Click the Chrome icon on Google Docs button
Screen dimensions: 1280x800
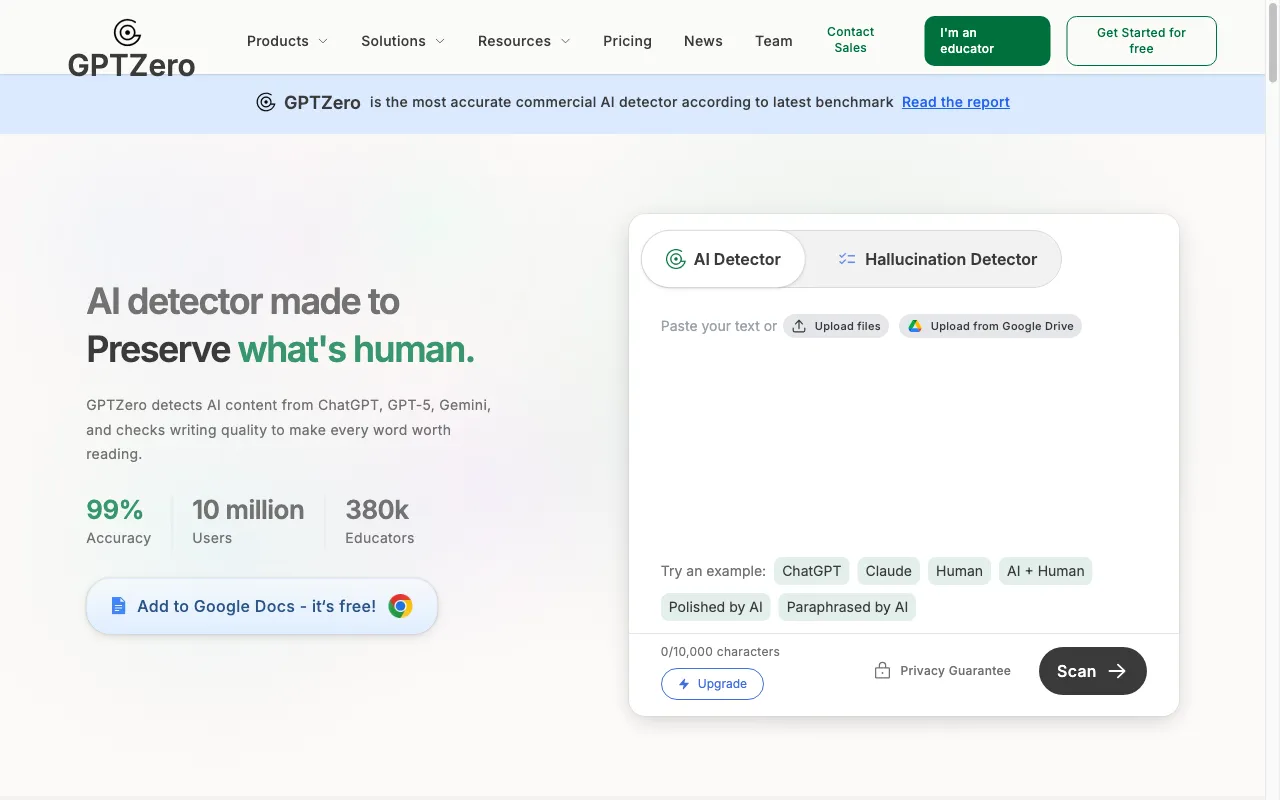click(x=400, y=606)
